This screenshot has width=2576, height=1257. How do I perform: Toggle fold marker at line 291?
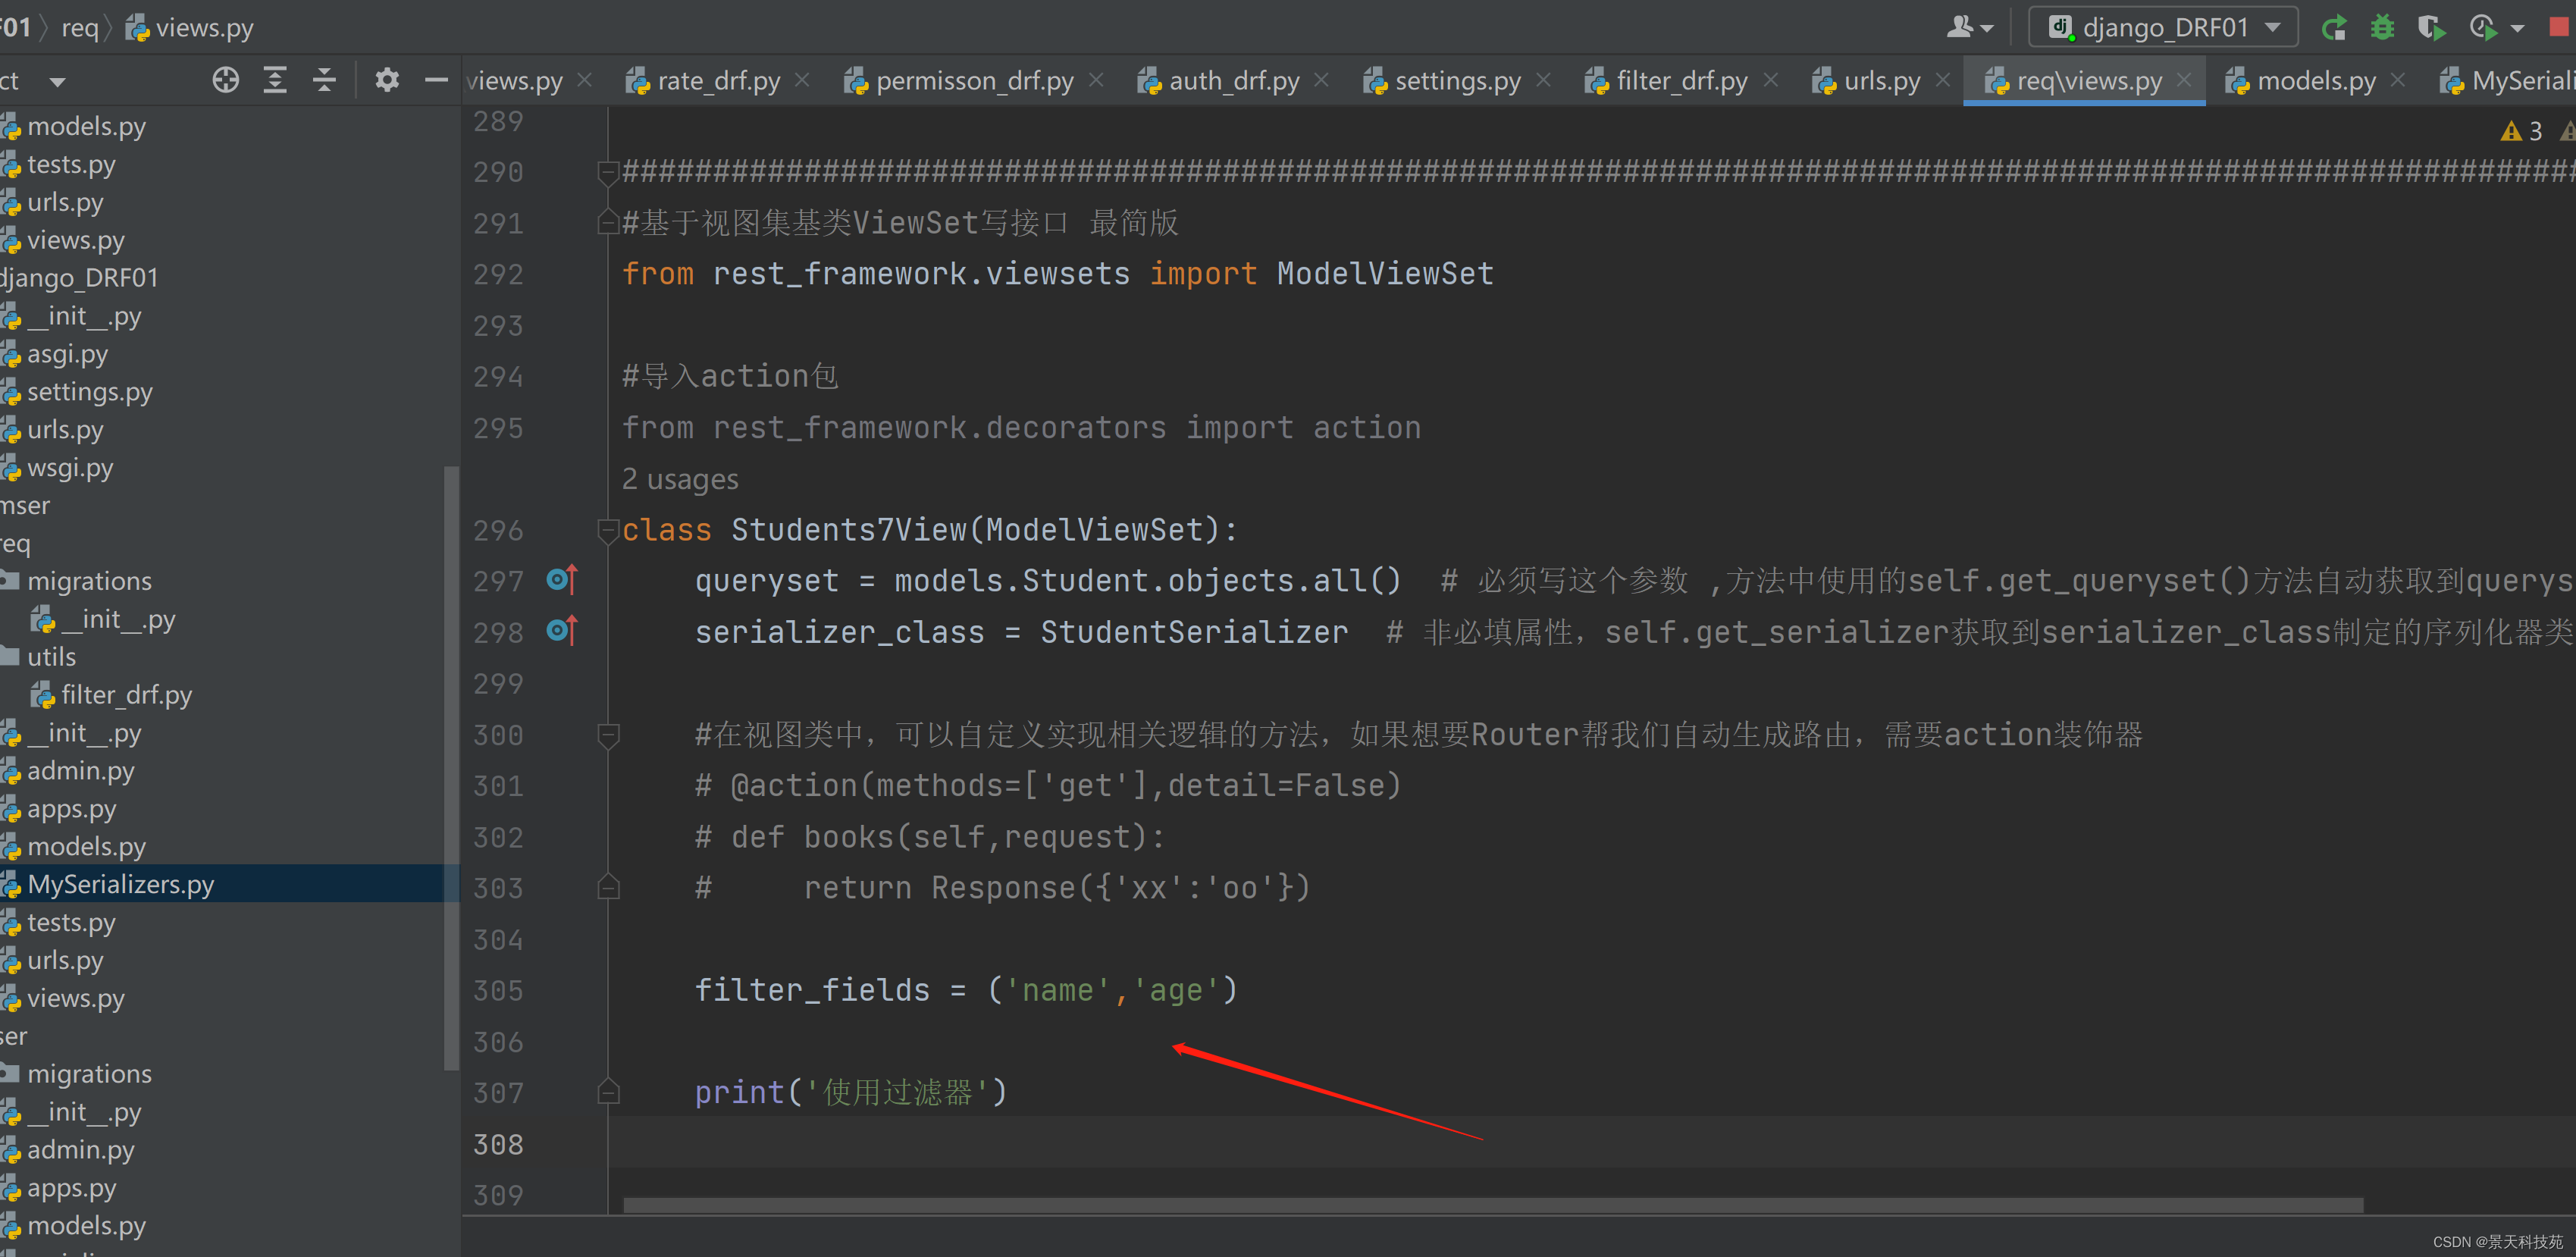(607, 222)
